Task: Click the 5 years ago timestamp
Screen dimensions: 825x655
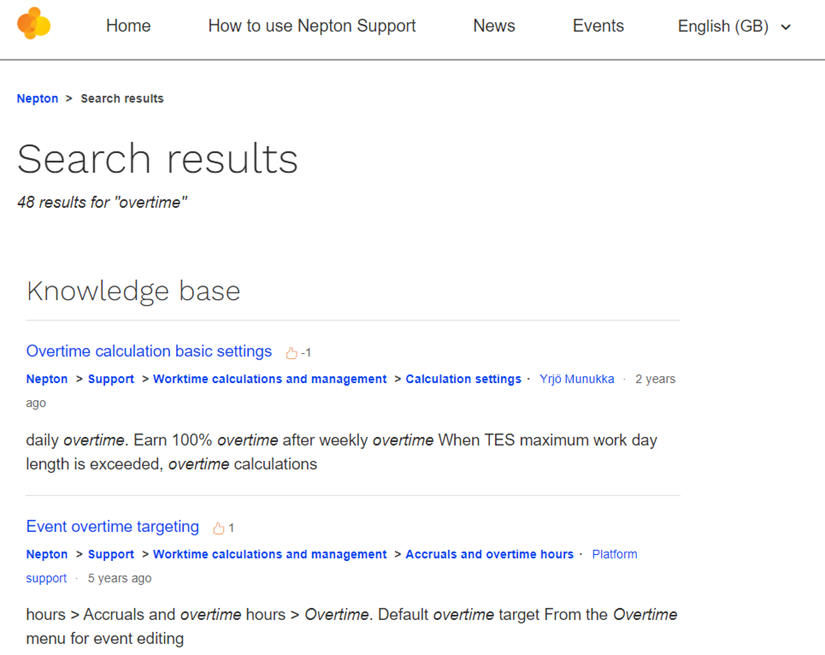Action: coord(119,578)
